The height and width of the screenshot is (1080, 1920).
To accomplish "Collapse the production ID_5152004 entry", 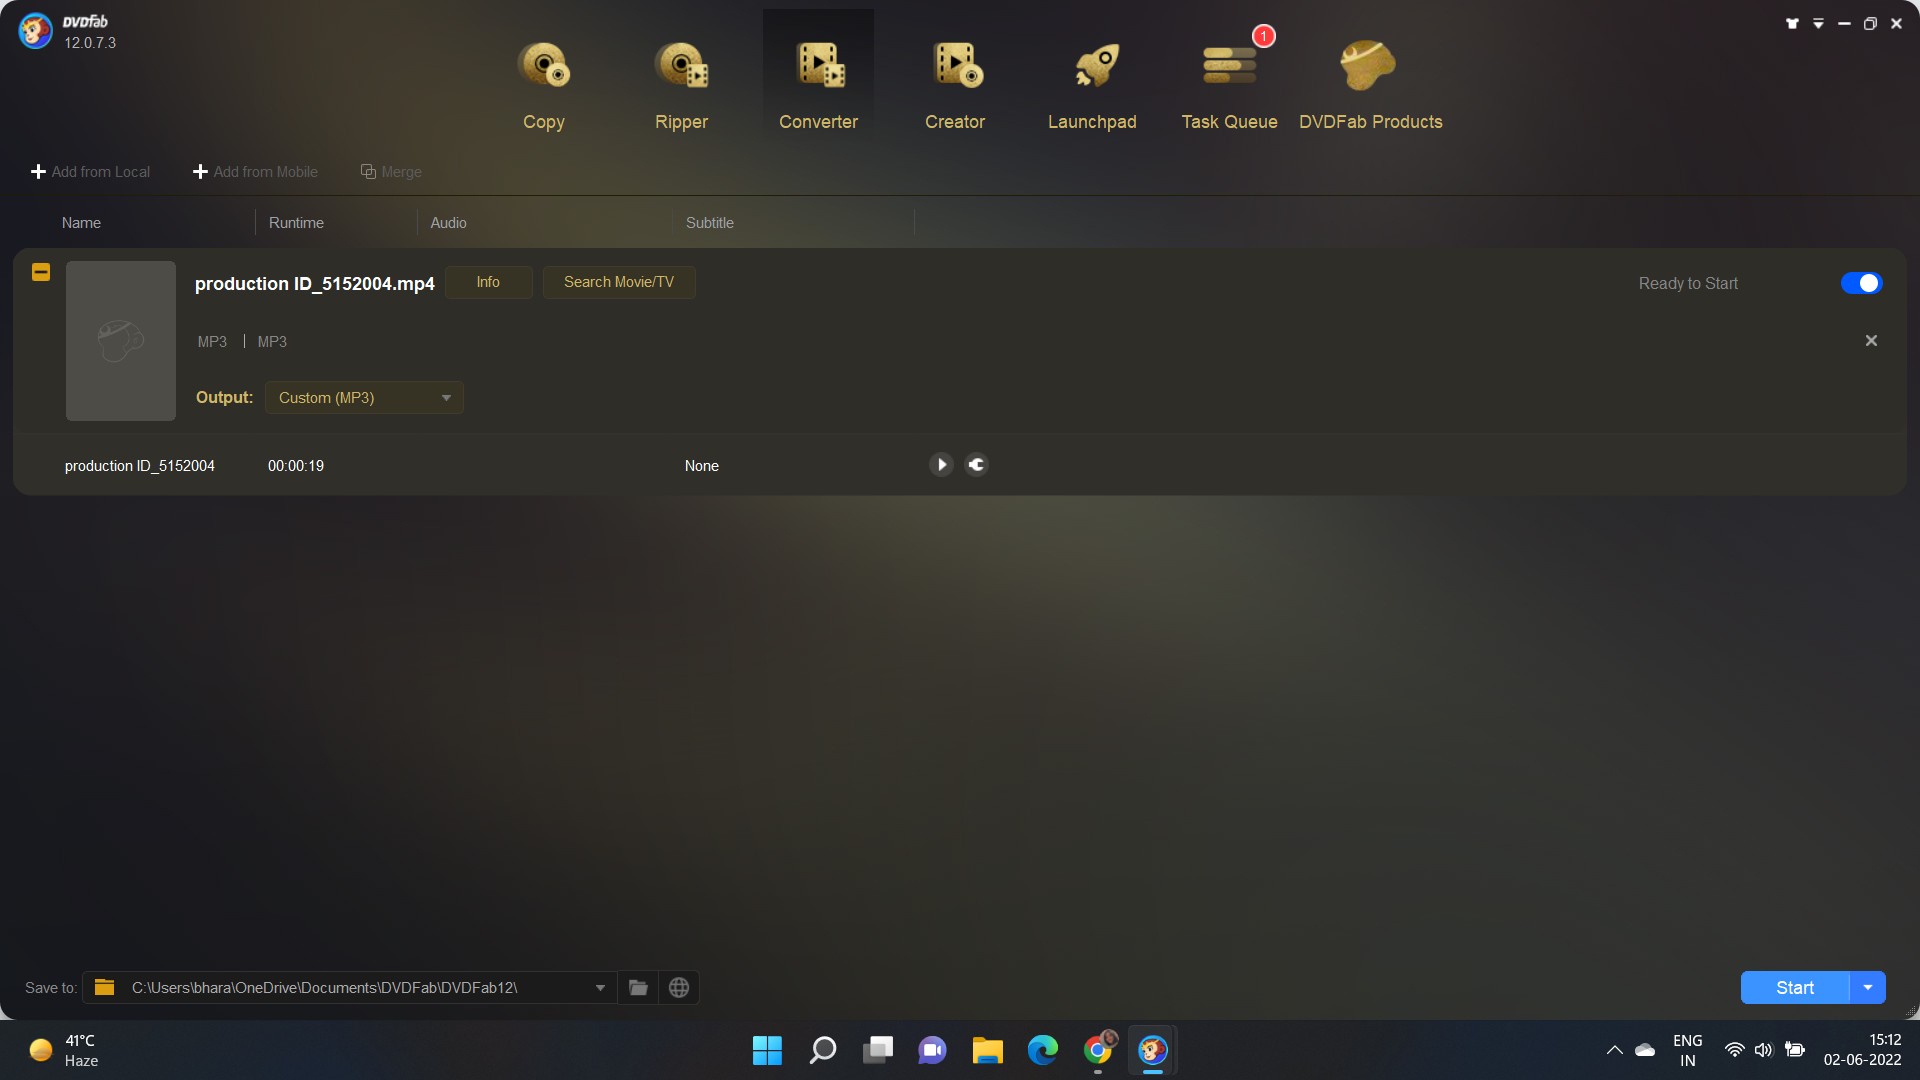I will click(40, 271).
